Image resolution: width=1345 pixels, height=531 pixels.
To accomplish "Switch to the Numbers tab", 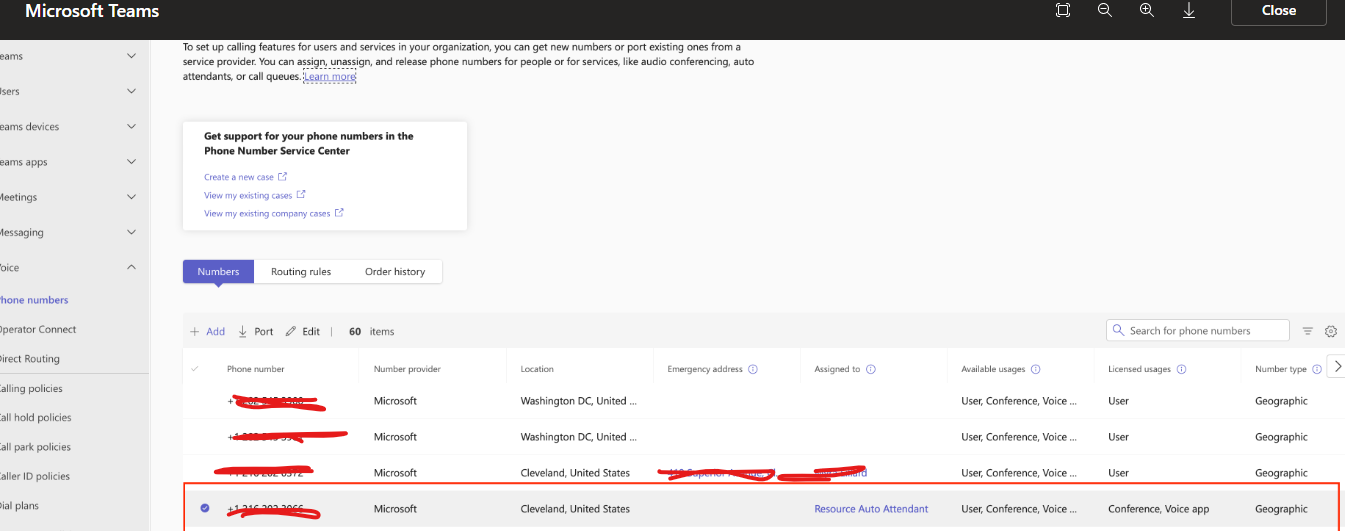I will pyautogui.click(x=218, y=271).
